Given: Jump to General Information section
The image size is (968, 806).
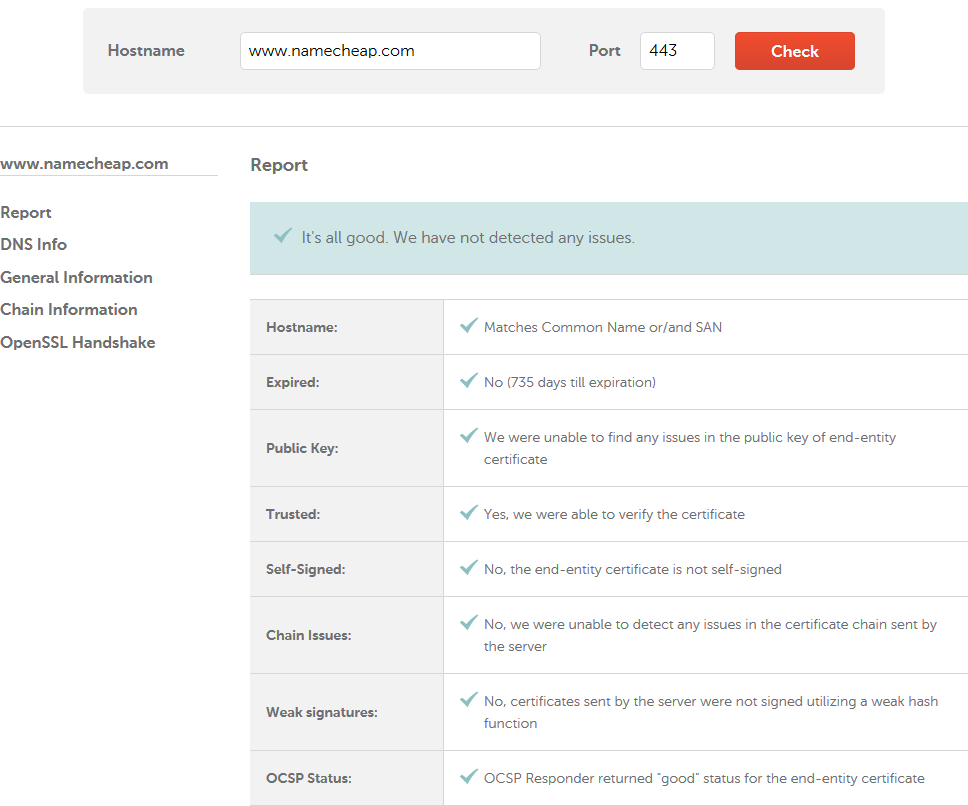Looking at the screenshot, I should coord(77,278).
